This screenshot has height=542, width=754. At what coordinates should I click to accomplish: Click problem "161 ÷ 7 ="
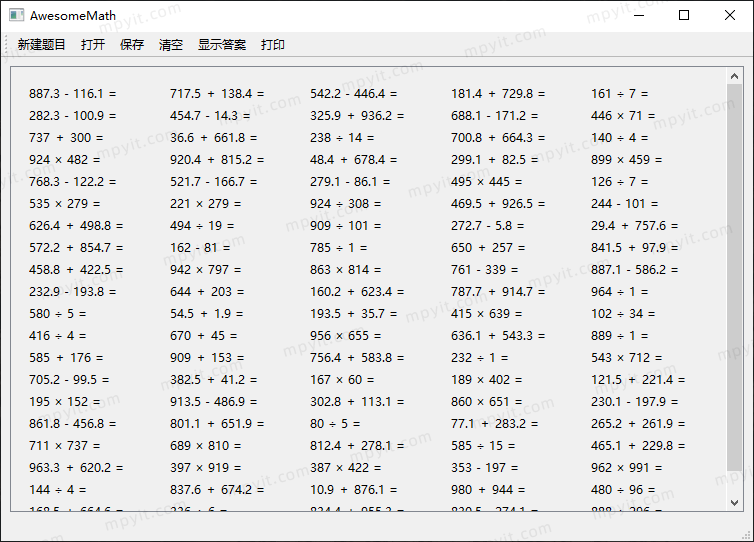point(619,93)
